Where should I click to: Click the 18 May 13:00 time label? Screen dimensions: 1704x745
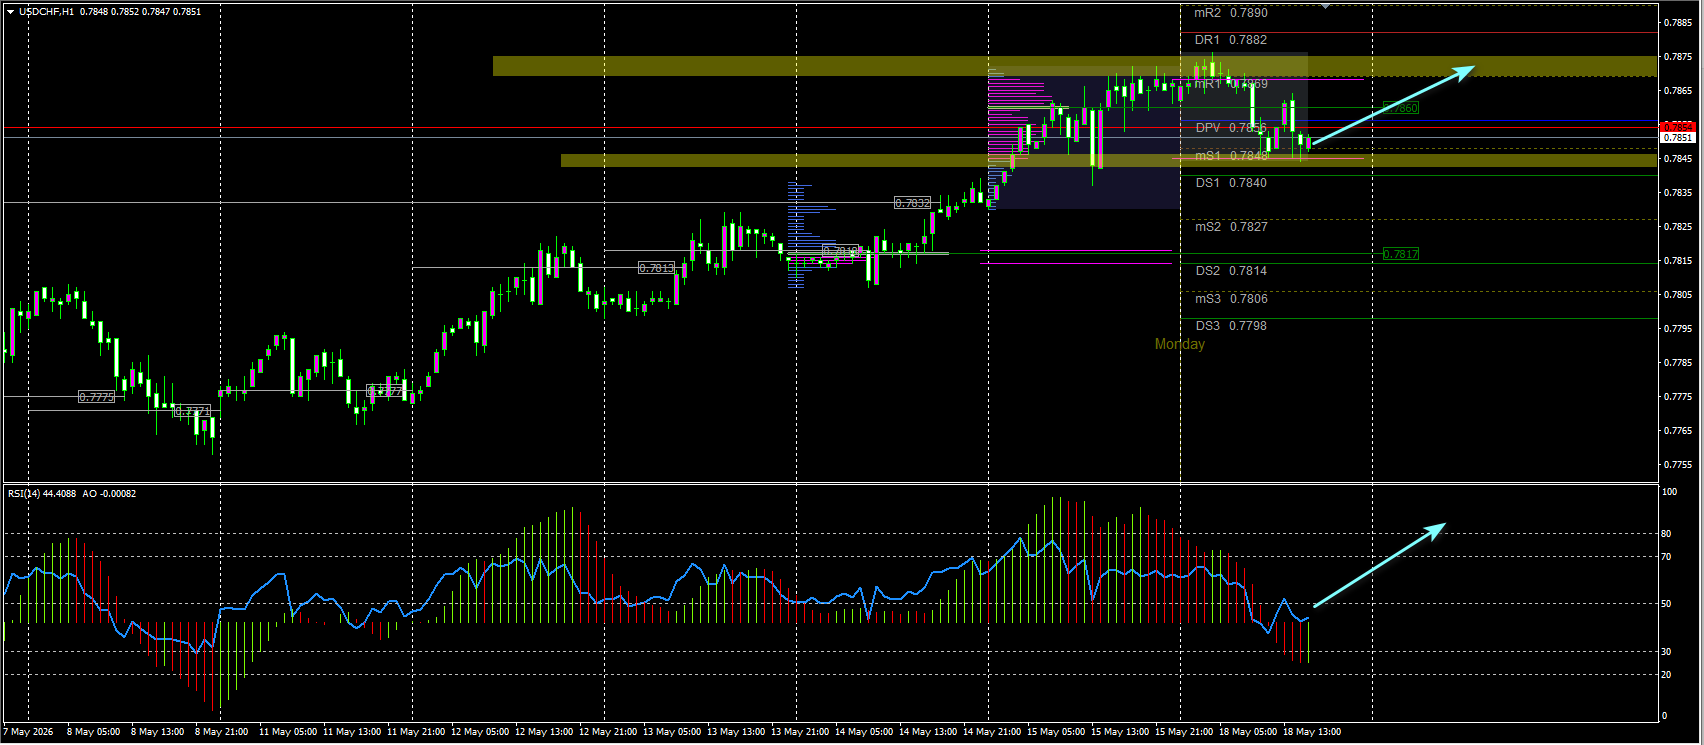tap(1312, 732)
